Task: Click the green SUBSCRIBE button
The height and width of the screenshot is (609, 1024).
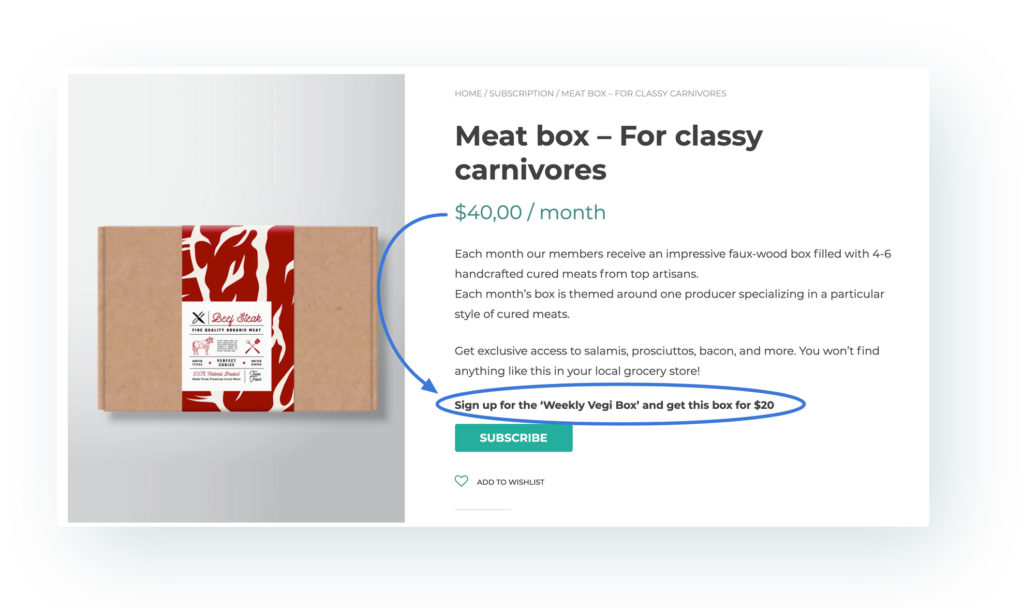Action: pyautogui.click(x=513, y=437)
